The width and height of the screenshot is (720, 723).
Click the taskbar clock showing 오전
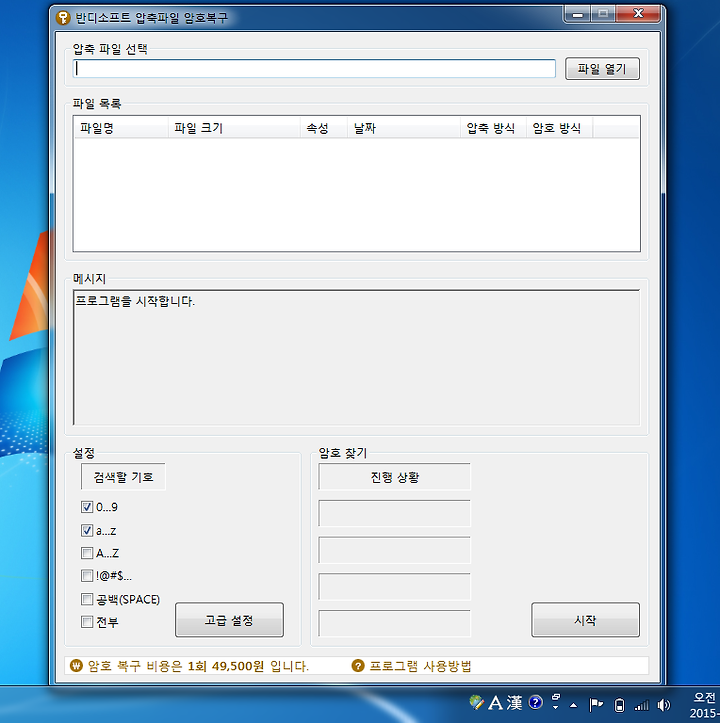[704, 704]
